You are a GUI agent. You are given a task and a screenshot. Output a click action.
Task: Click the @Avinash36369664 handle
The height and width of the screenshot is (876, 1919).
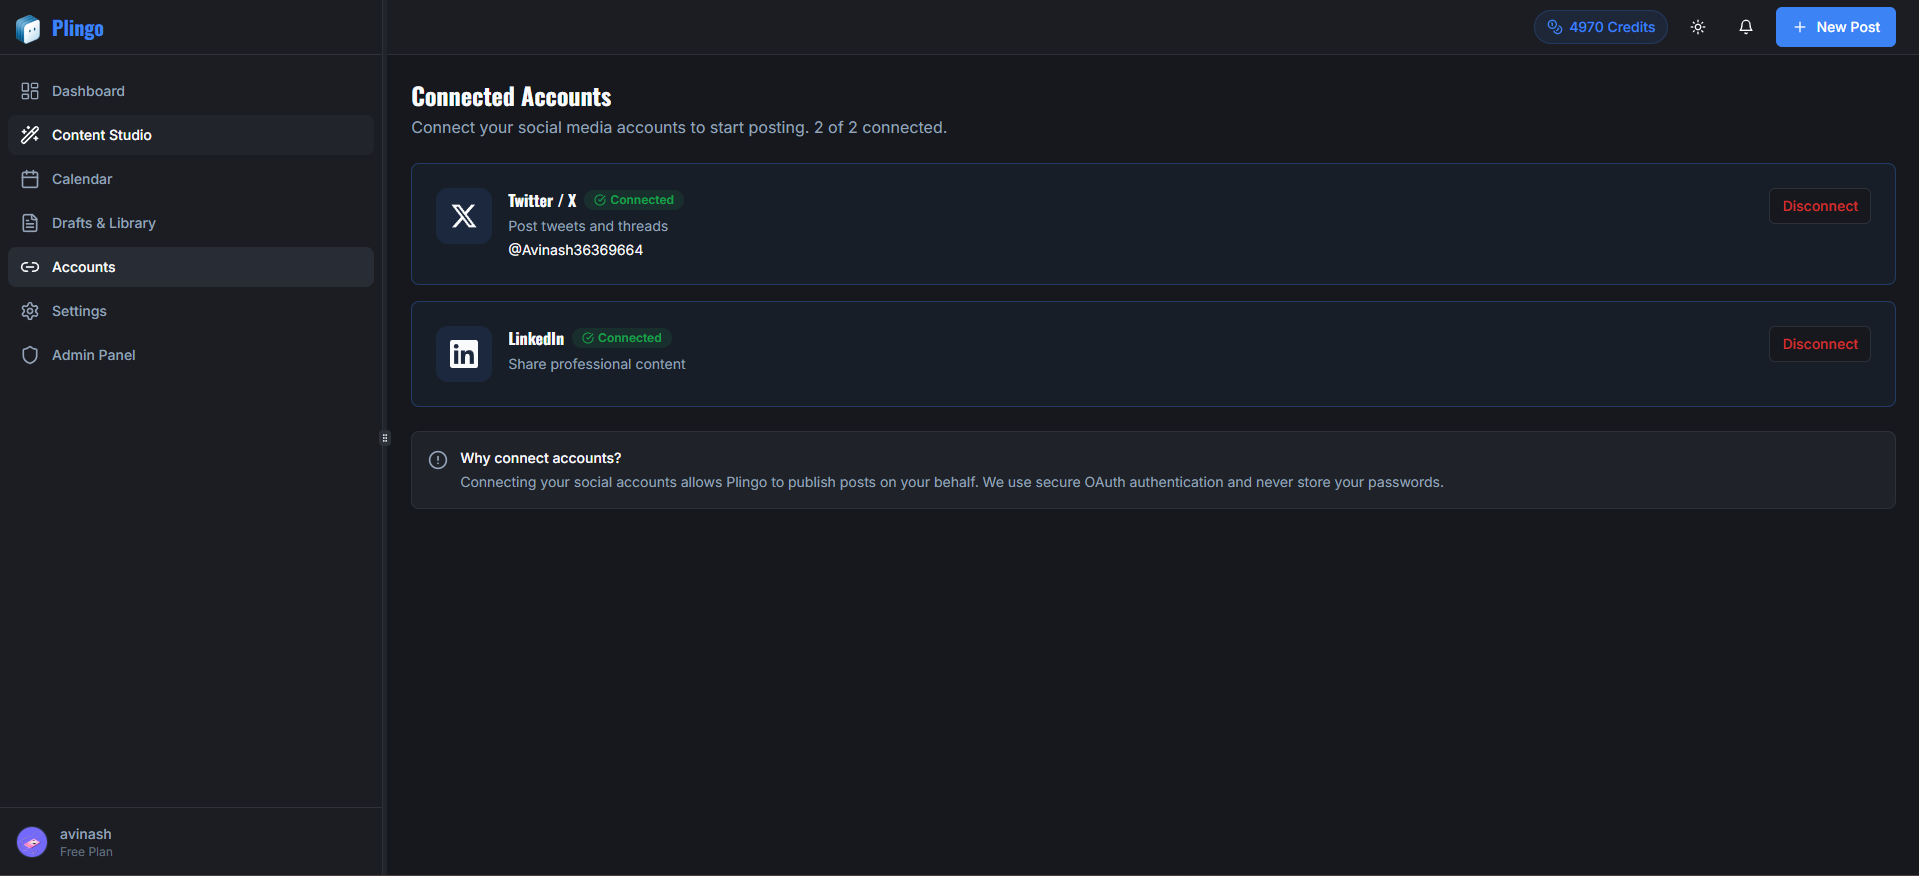(576, 250)
